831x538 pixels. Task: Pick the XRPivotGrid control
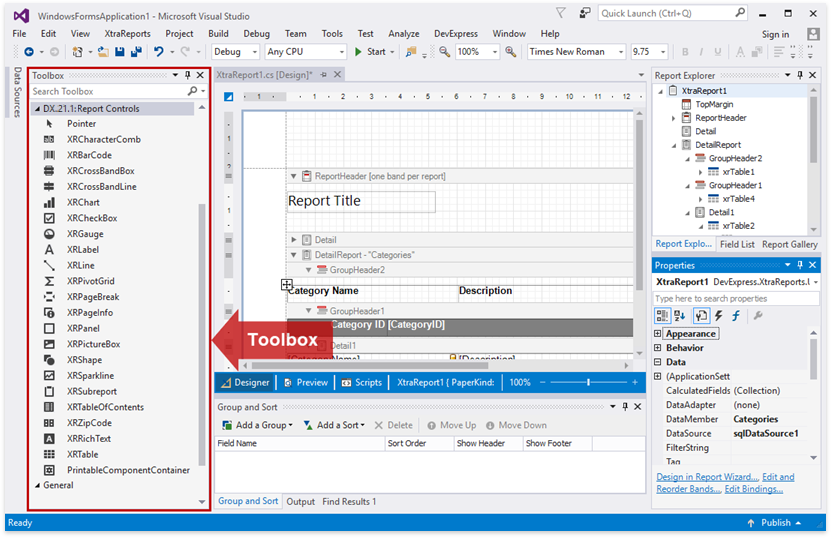coord(90,281)
